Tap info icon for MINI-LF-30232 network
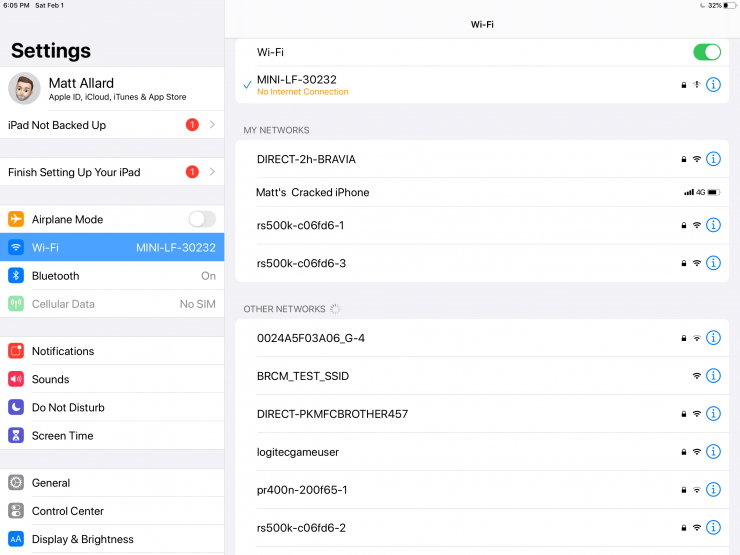740x555 pixels. pyautogui.click(x=713, y=85)
